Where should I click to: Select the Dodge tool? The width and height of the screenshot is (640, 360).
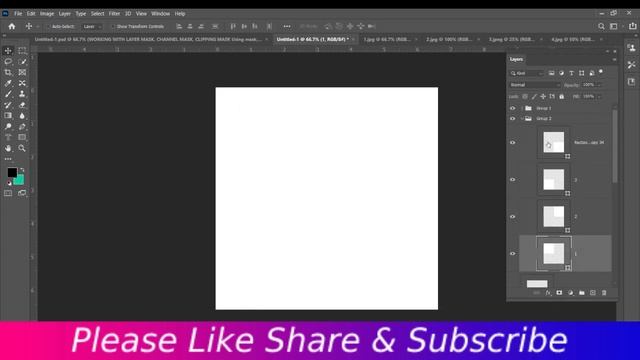[x=8, y=127]
